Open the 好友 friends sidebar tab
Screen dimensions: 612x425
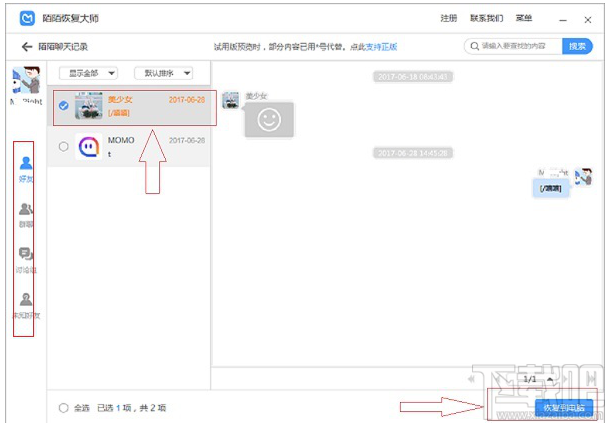(26, 169)
